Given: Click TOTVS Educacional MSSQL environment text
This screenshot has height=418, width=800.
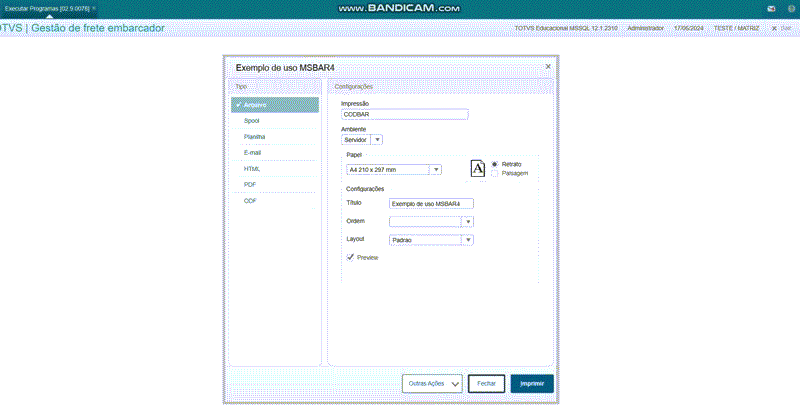Looking at the screenshot, I should coord(566,29).
